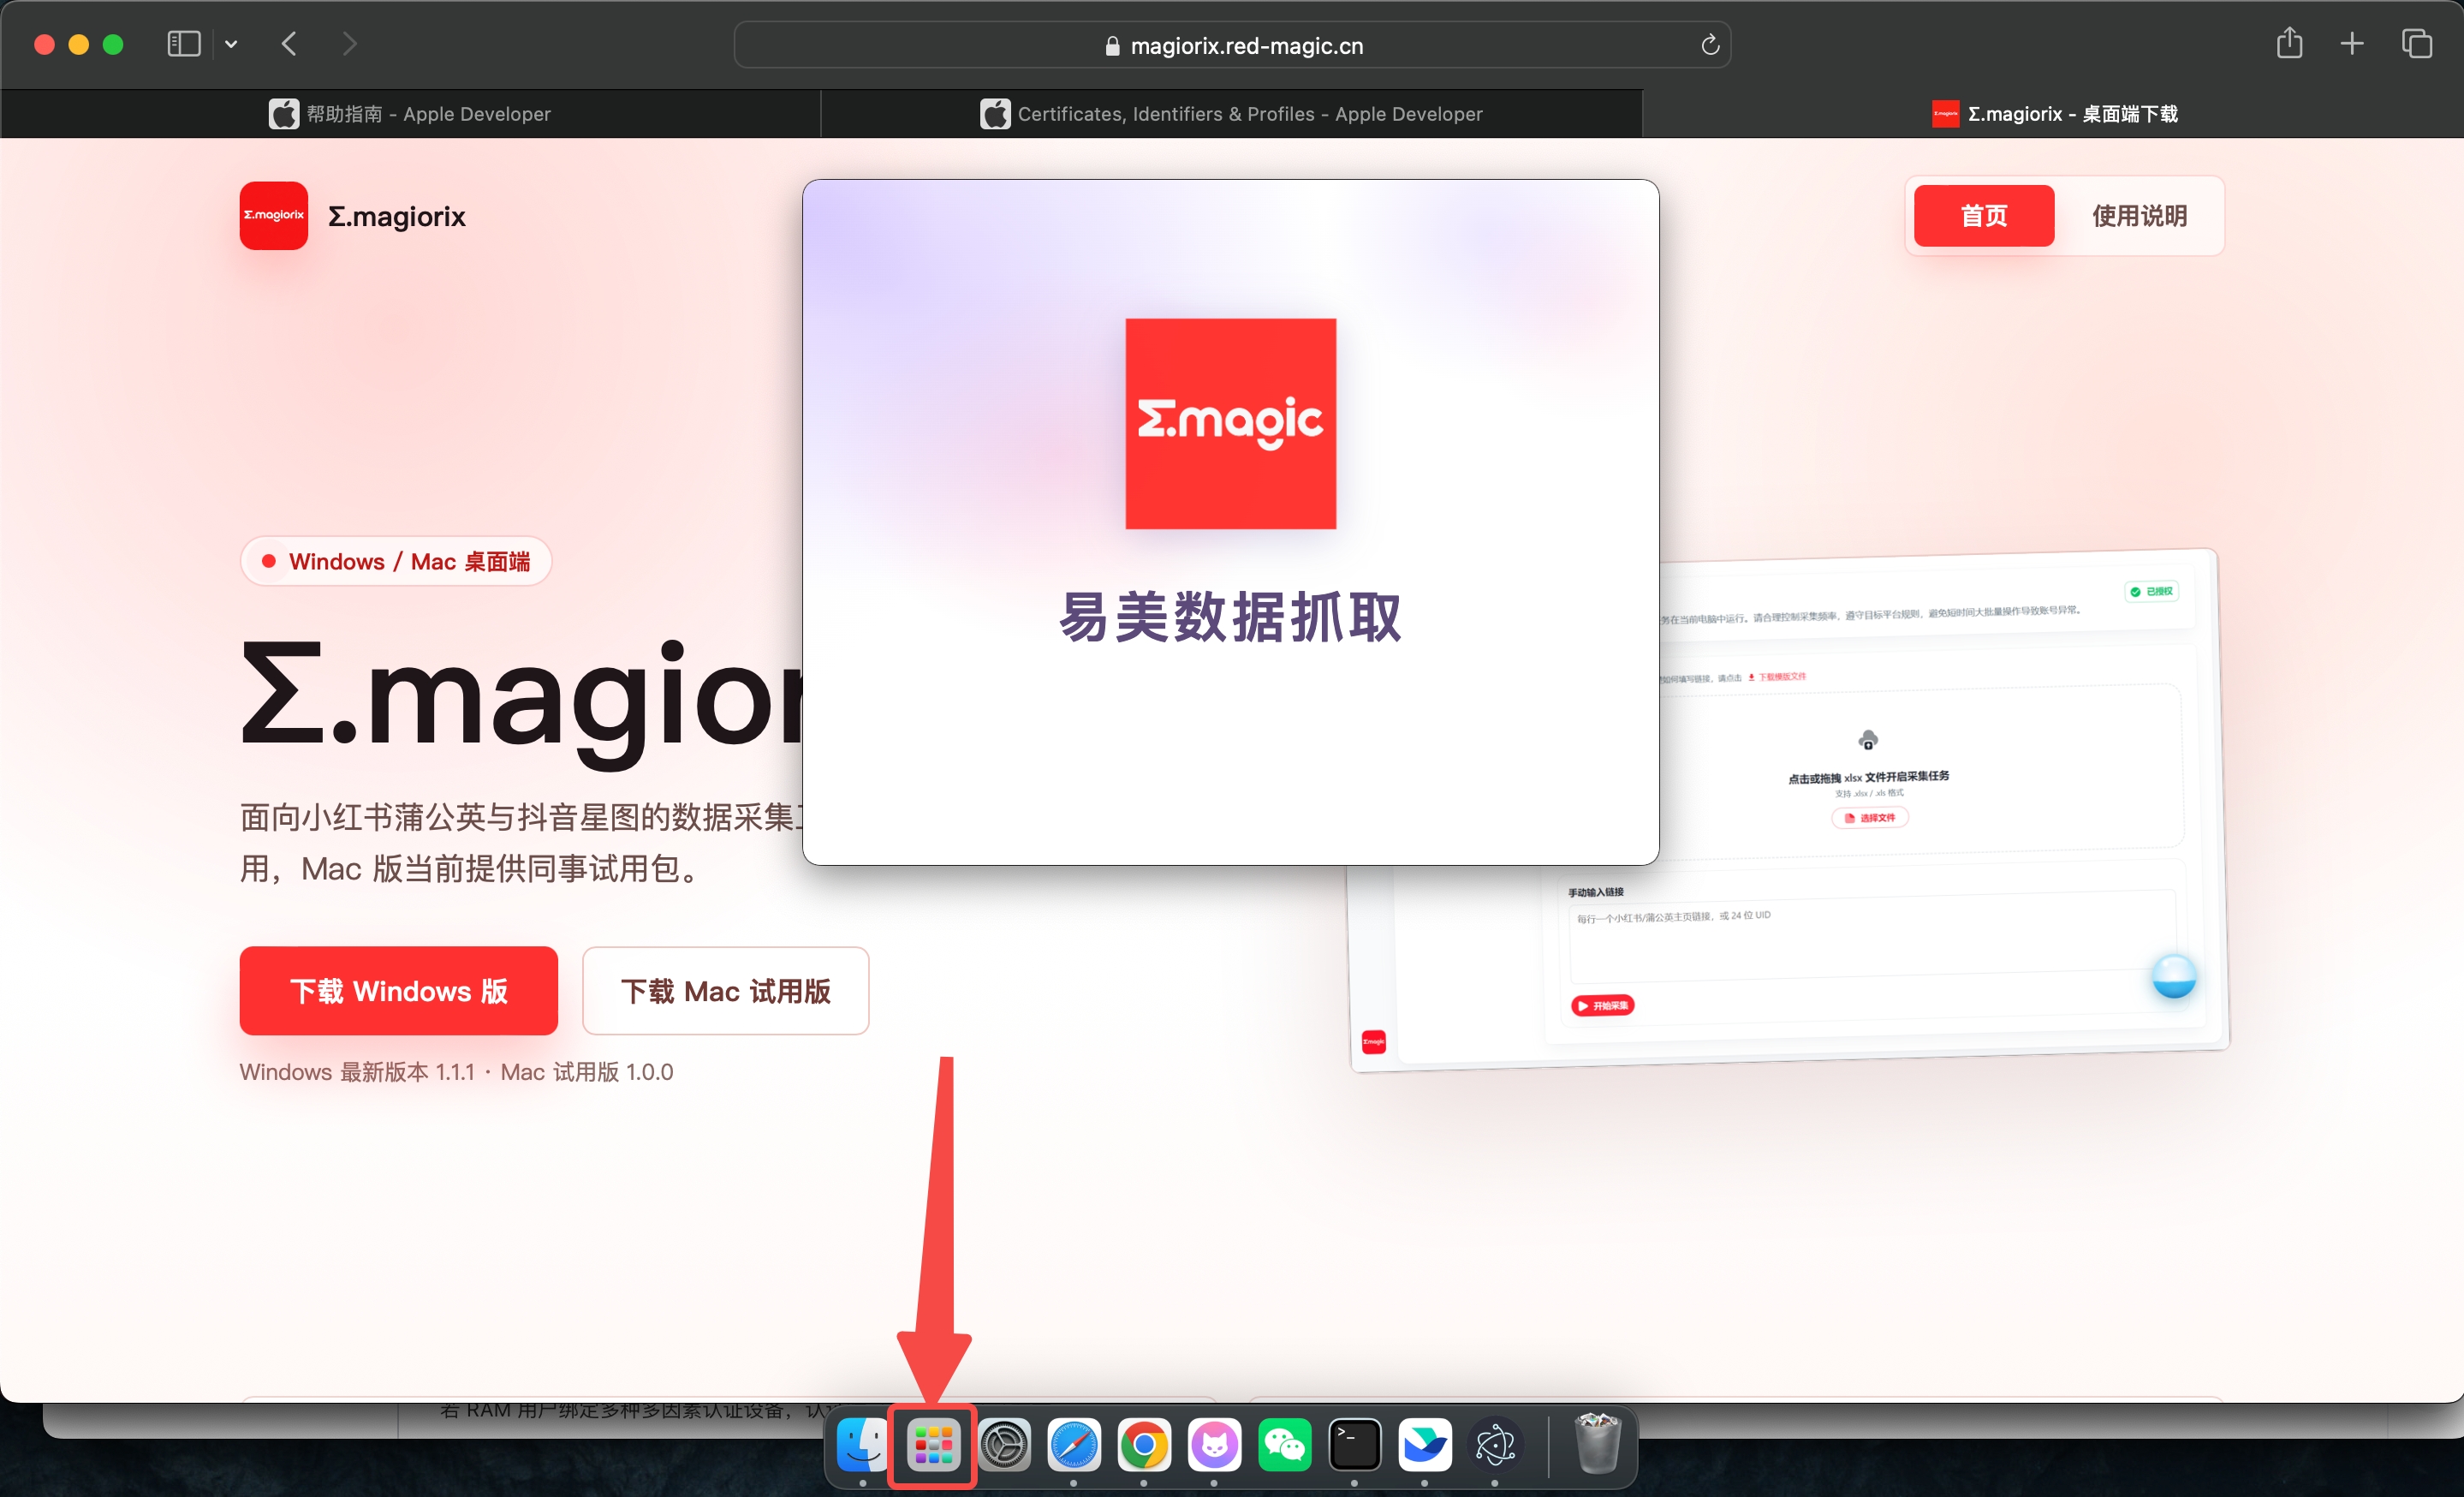Open the 使用说明 navigation item

click(x=2139, y=216)
